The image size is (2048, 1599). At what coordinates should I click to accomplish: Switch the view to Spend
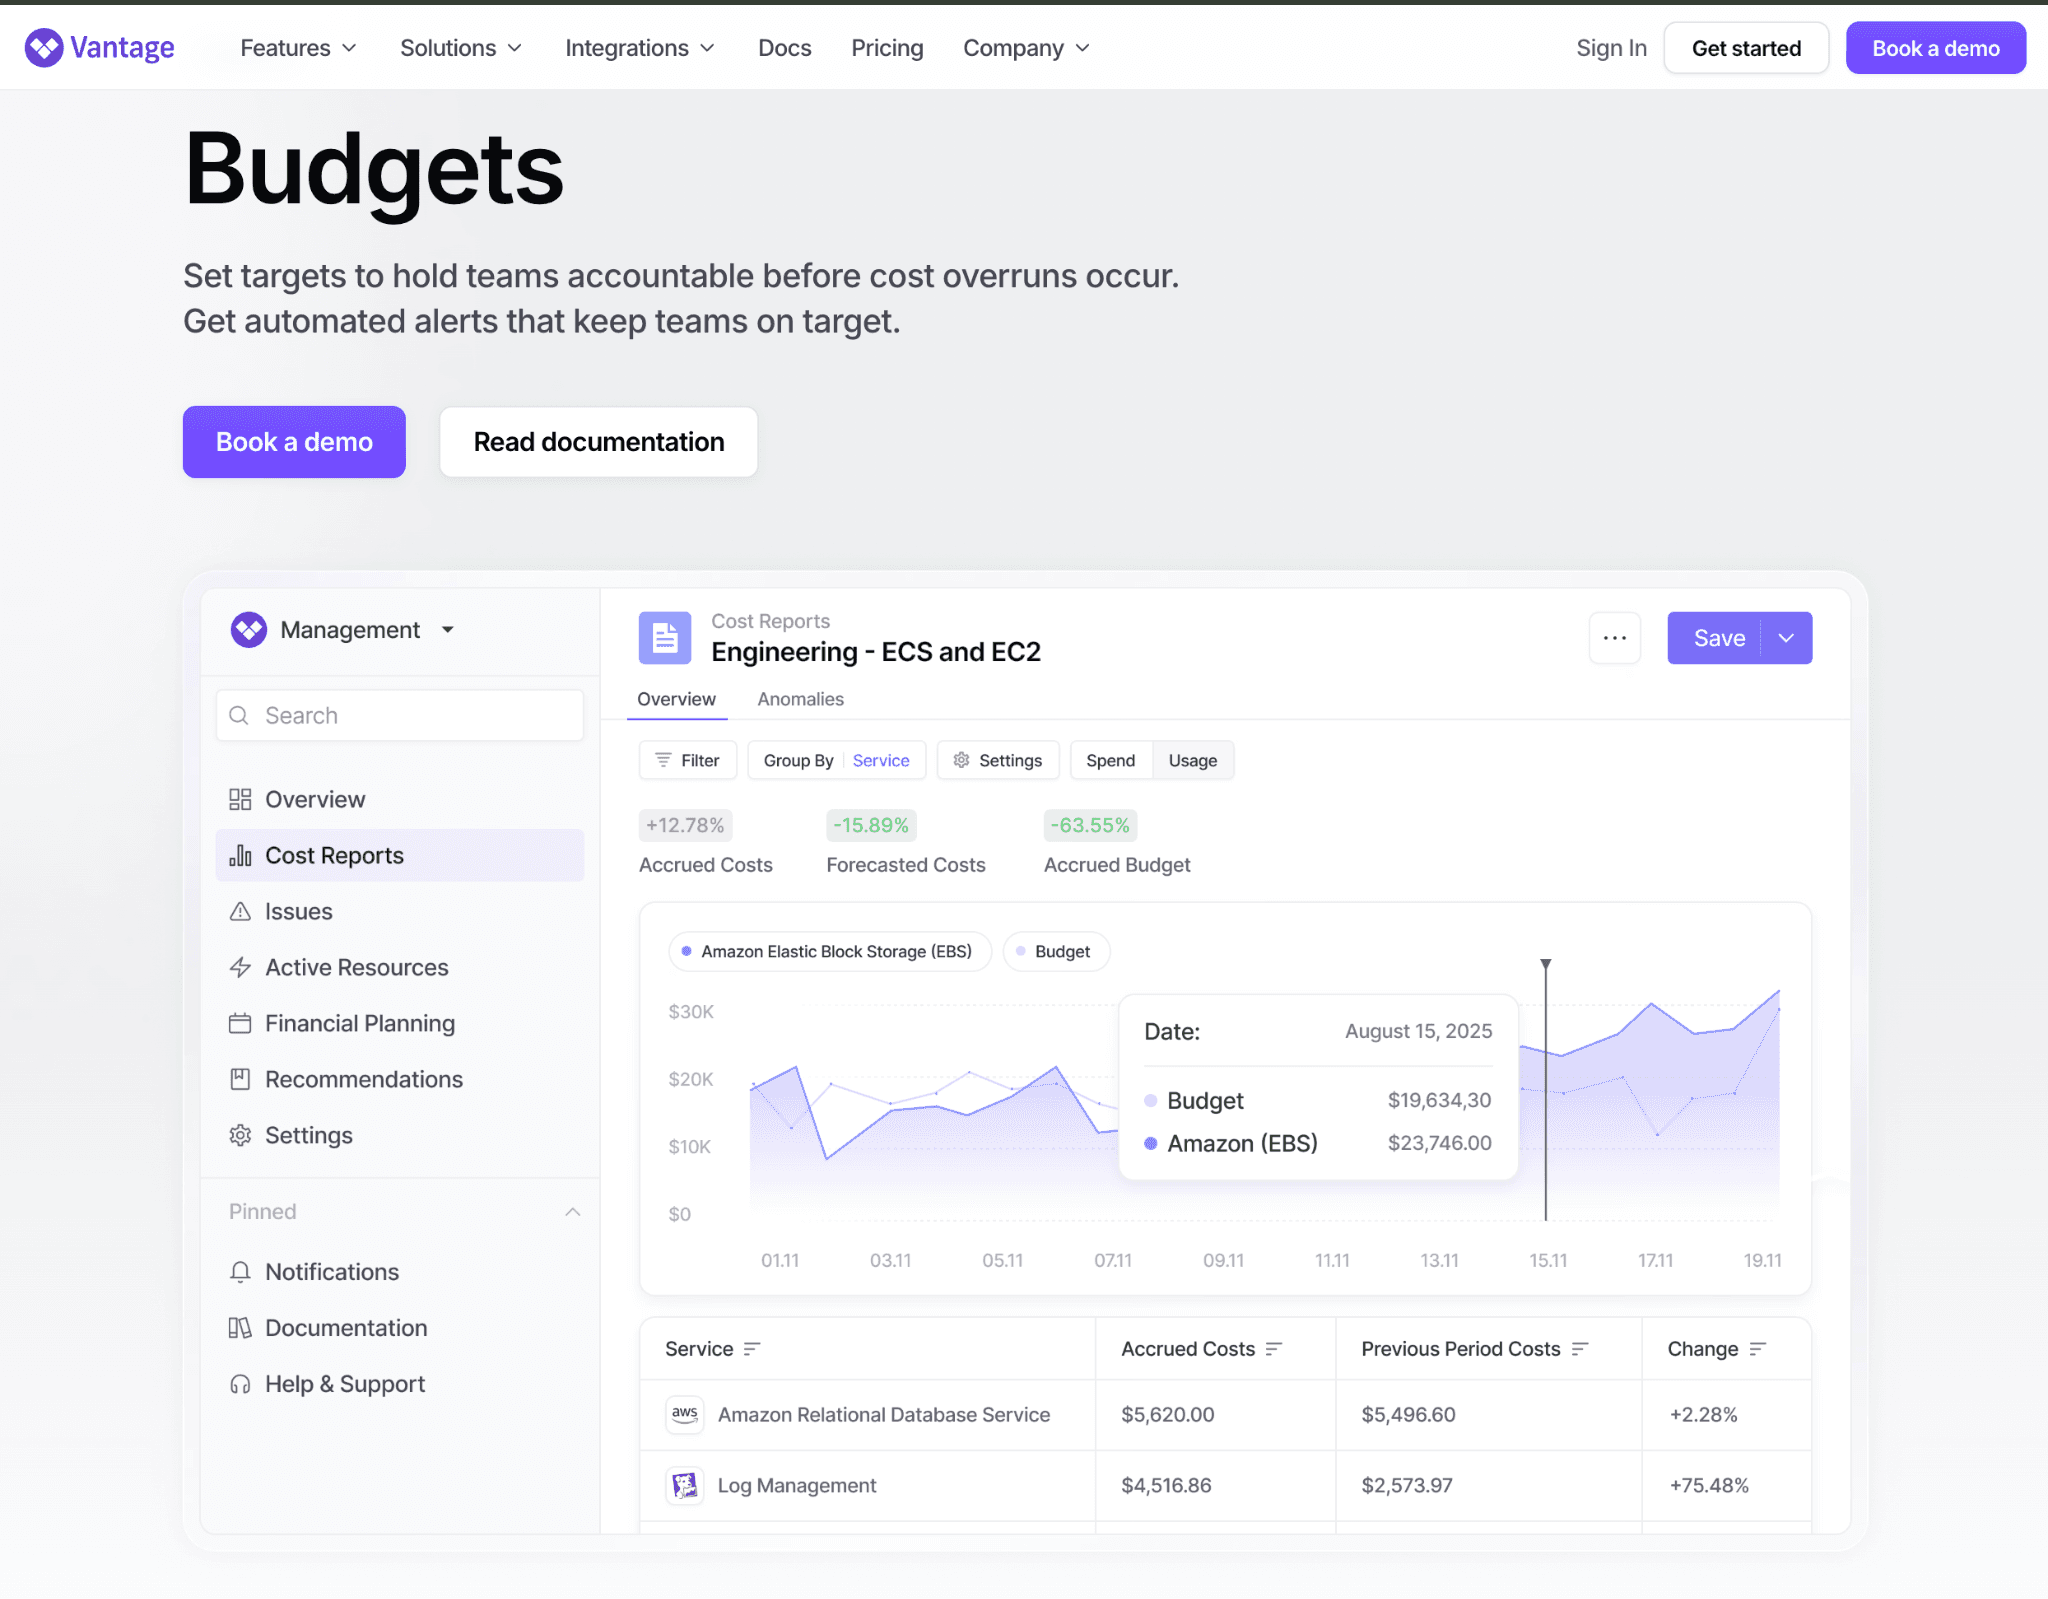point(1111,760)
